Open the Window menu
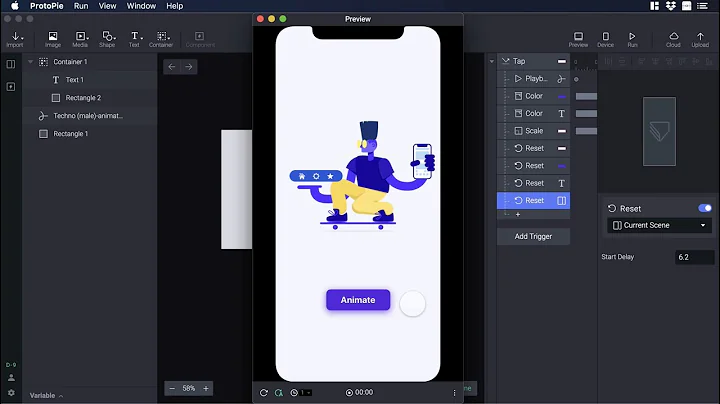This screenshot has width=720, height=404. click(141, 6)
